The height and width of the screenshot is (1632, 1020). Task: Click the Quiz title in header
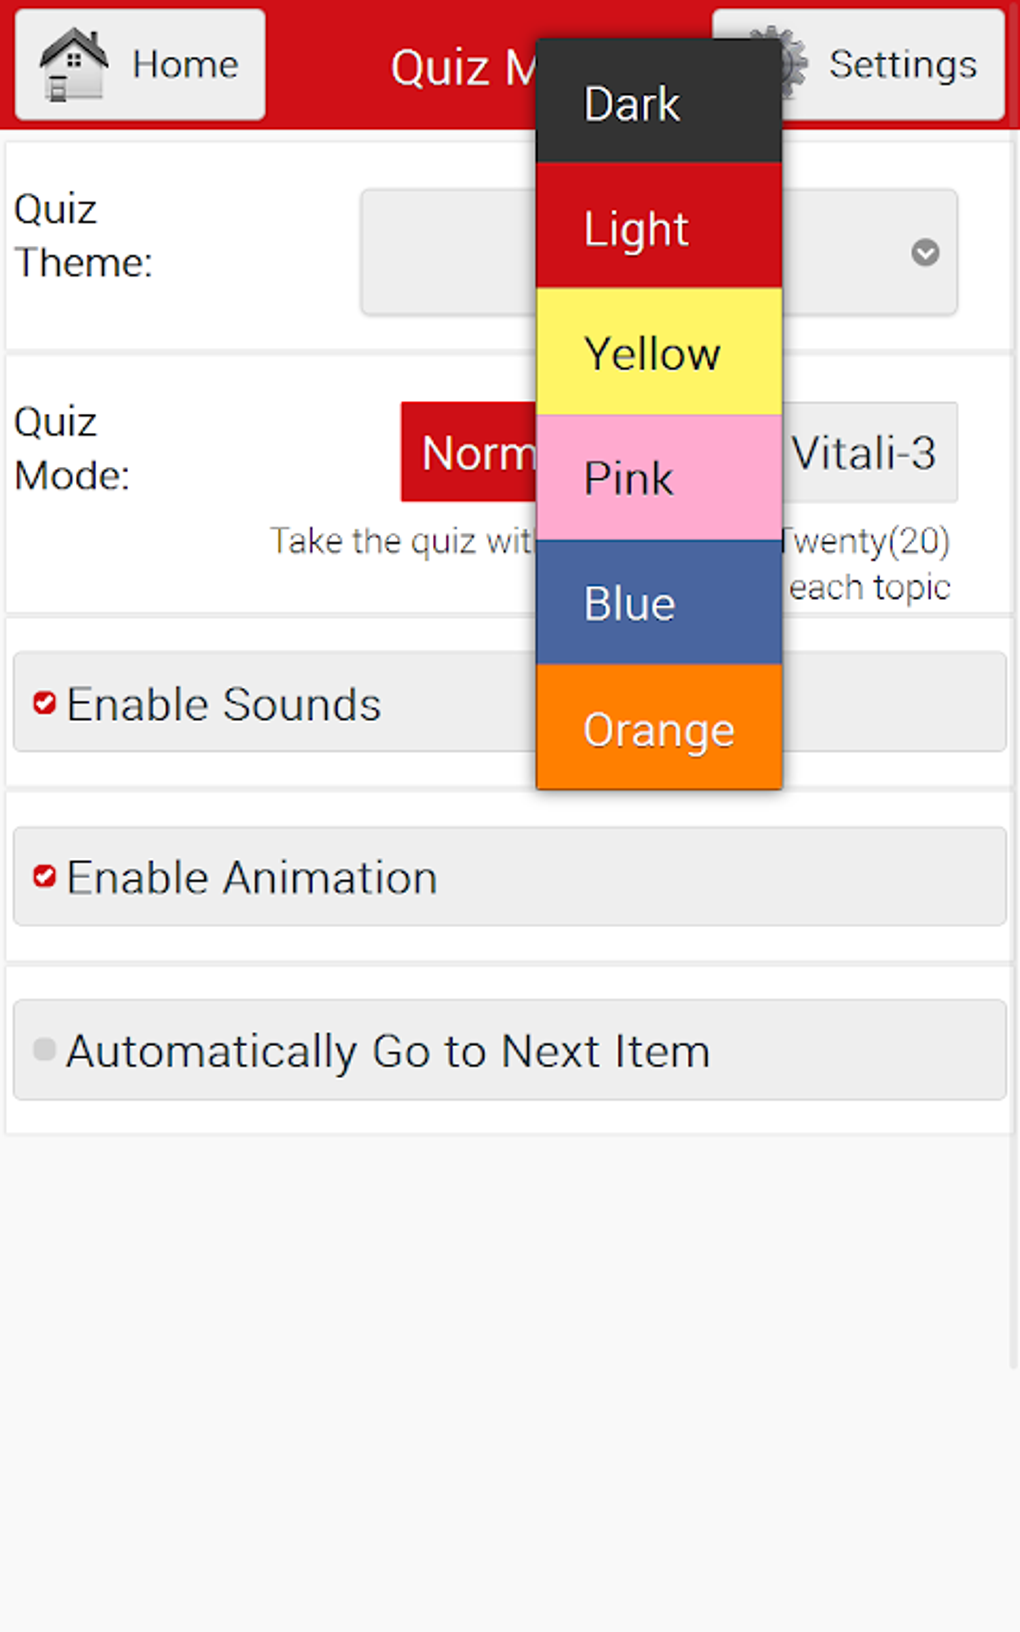[462, 68]
